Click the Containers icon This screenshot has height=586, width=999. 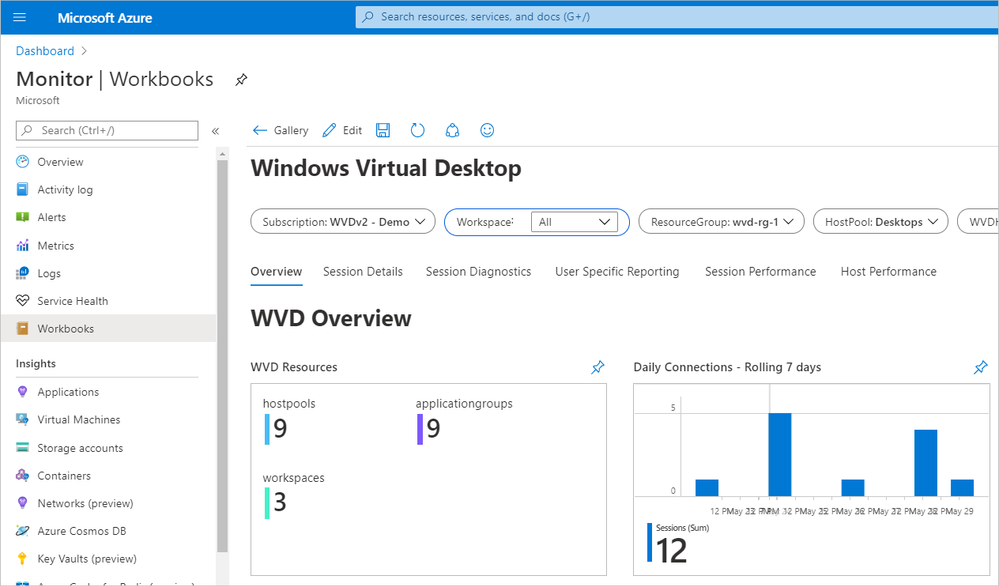[22, 475]
